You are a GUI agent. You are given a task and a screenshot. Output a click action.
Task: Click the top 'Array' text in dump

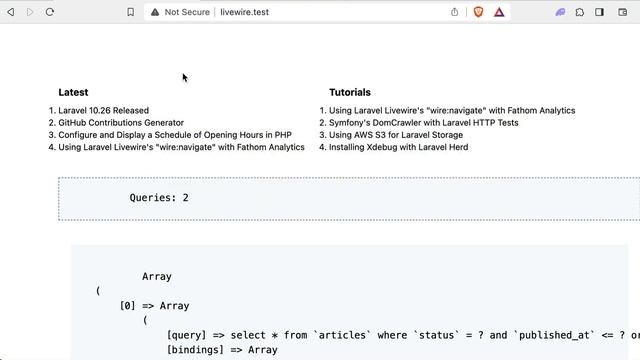click(x=157, y=276)
